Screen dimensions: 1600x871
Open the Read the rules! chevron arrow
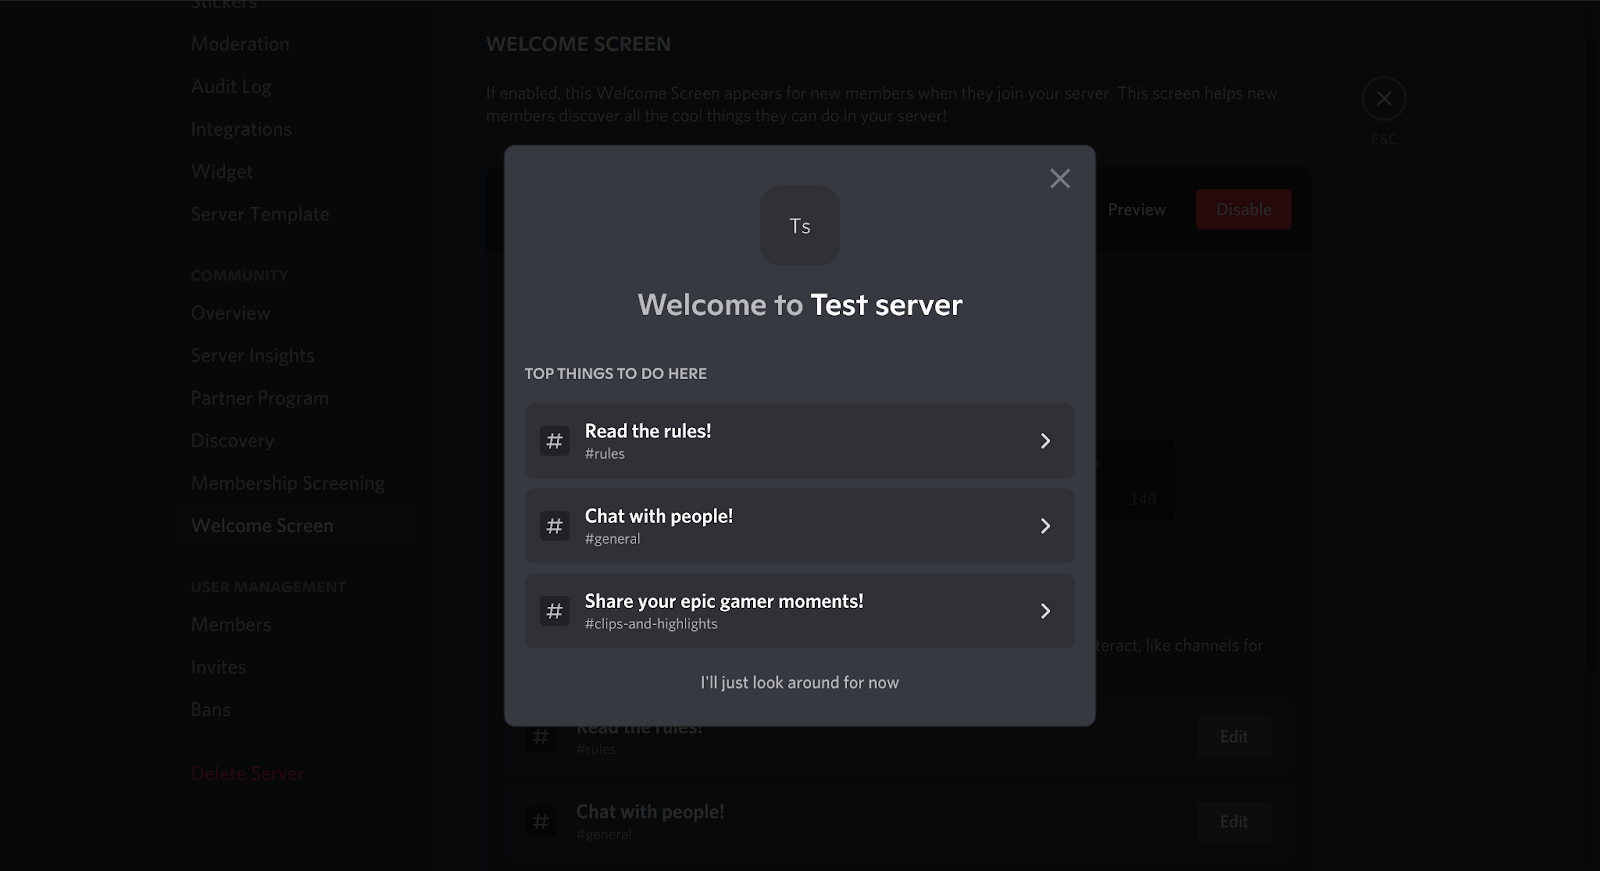tap(1045, 441)
